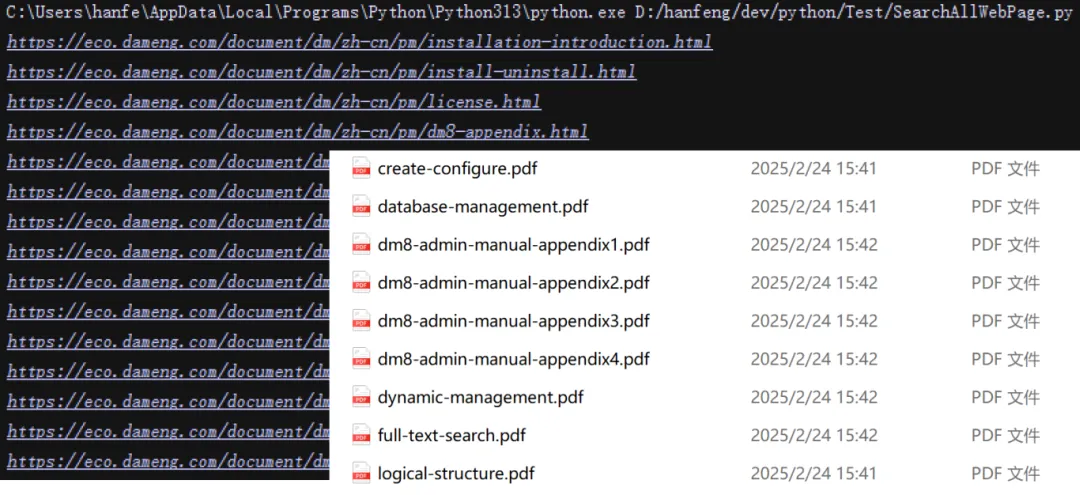Click the file name dm8-admin-manual-appendix1.pdf
Image resolution: width=1080 pixels, height=495 pixels.
click(514, 244)
